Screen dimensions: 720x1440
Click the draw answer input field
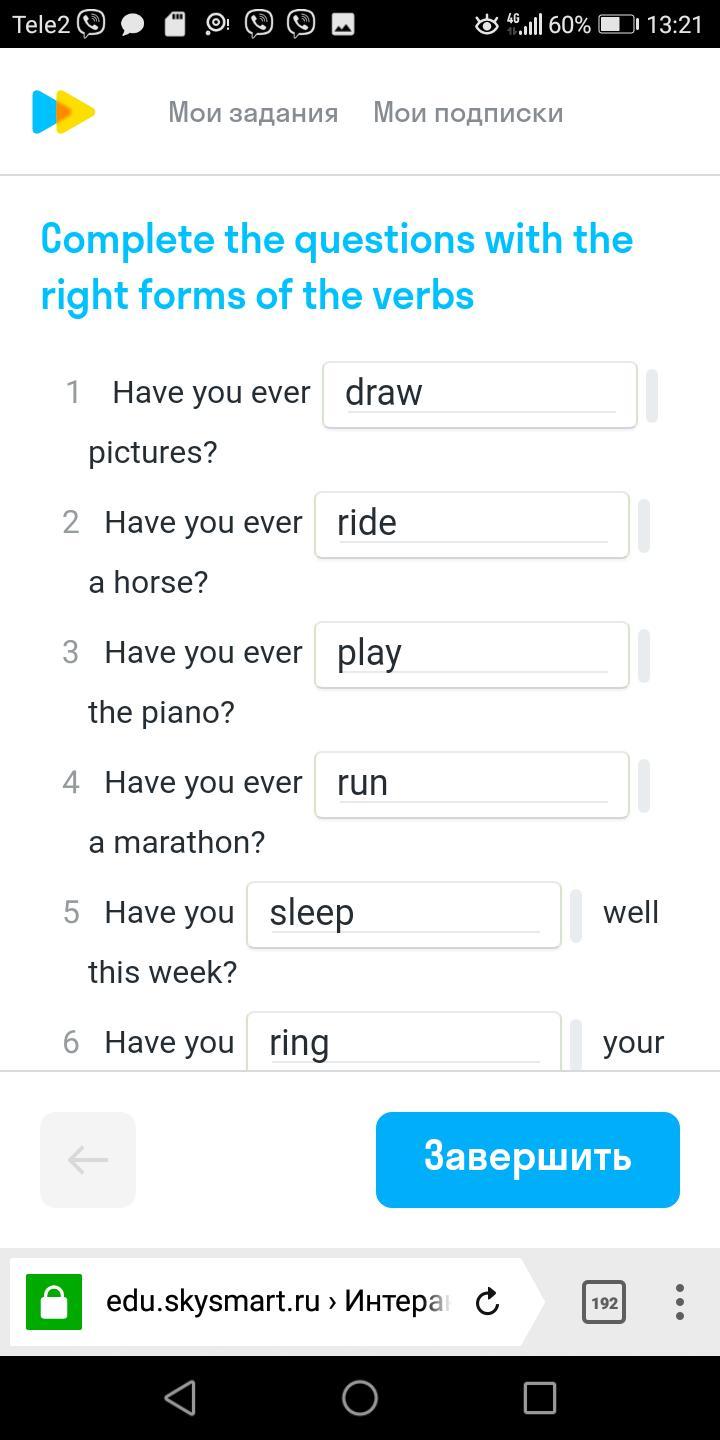point(479,395)
